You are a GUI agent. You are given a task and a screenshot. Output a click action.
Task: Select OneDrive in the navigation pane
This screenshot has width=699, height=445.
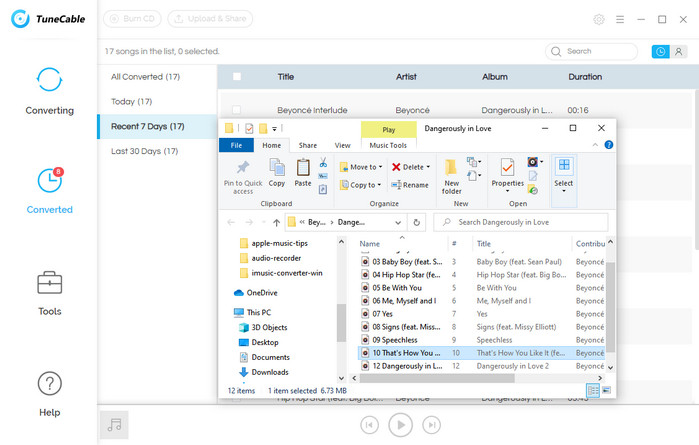tap(255, 293)
